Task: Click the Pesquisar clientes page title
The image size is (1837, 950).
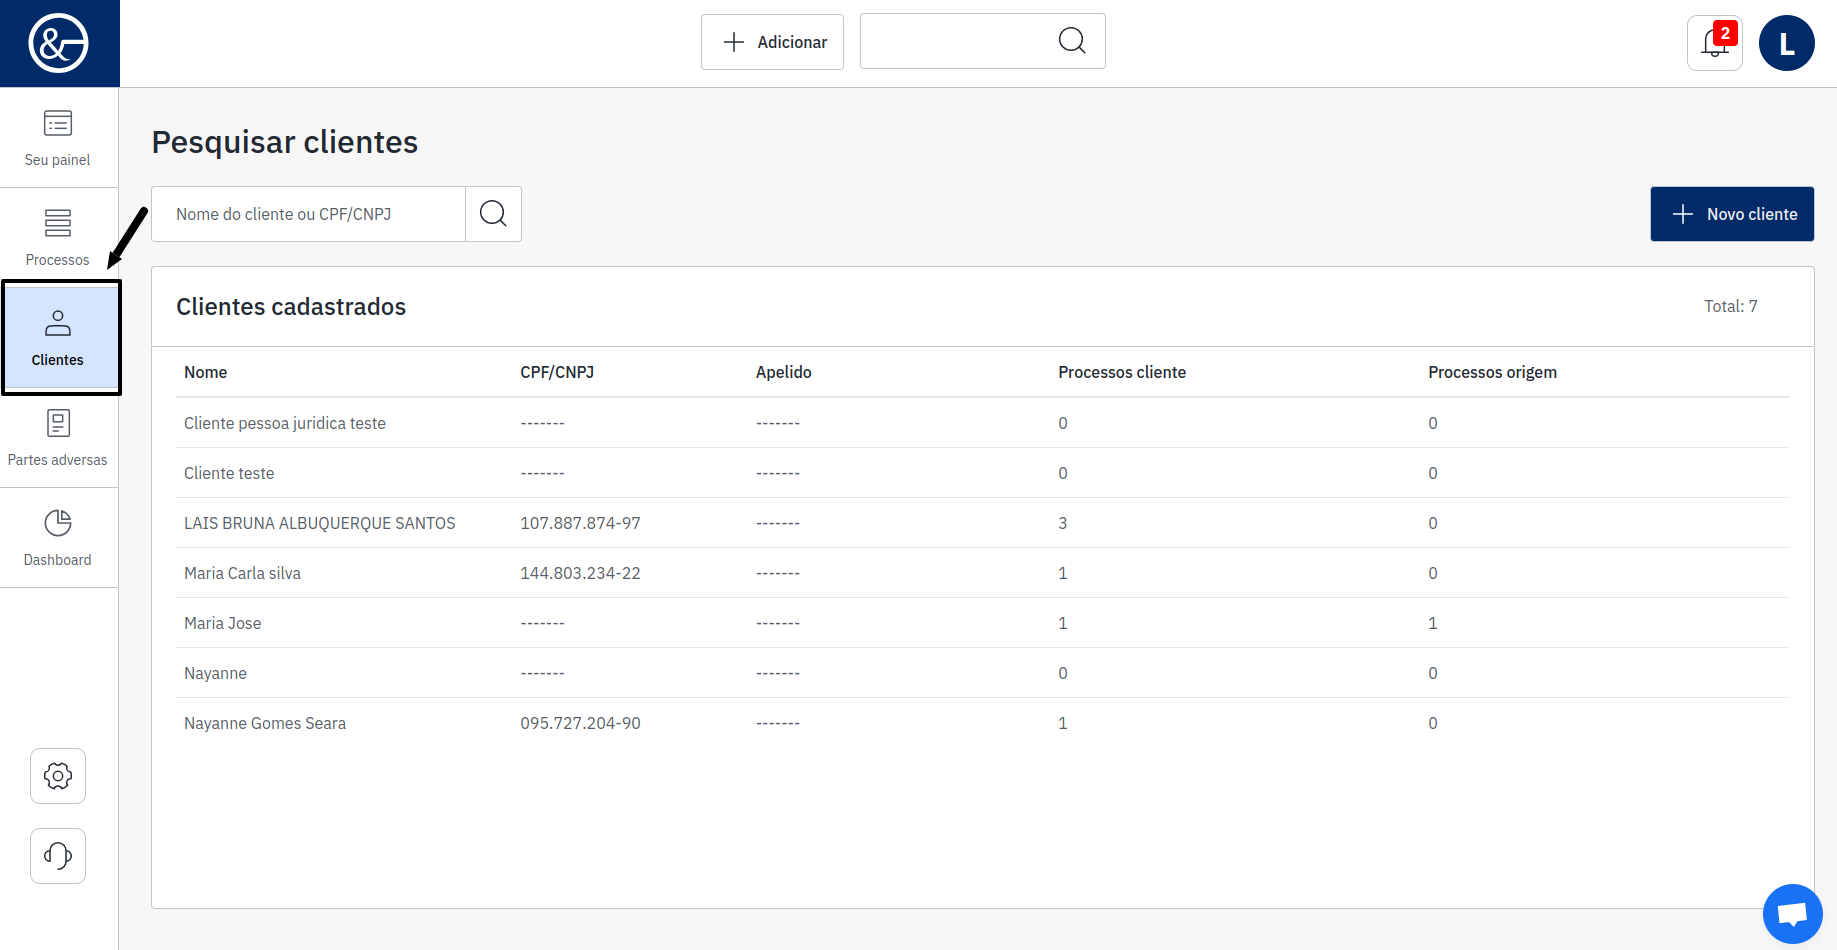Action: (285, 142)
